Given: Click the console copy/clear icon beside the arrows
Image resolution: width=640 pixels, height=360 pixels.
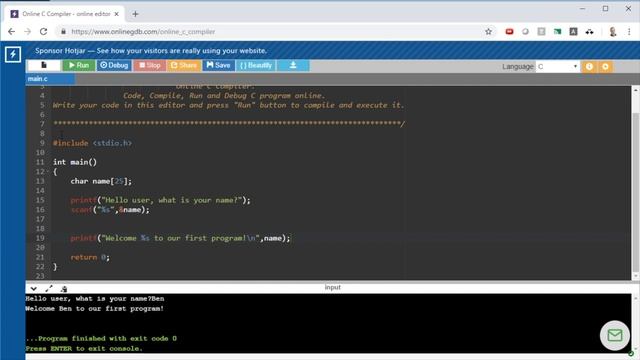Looking at the screenshot, I should 64,289.
